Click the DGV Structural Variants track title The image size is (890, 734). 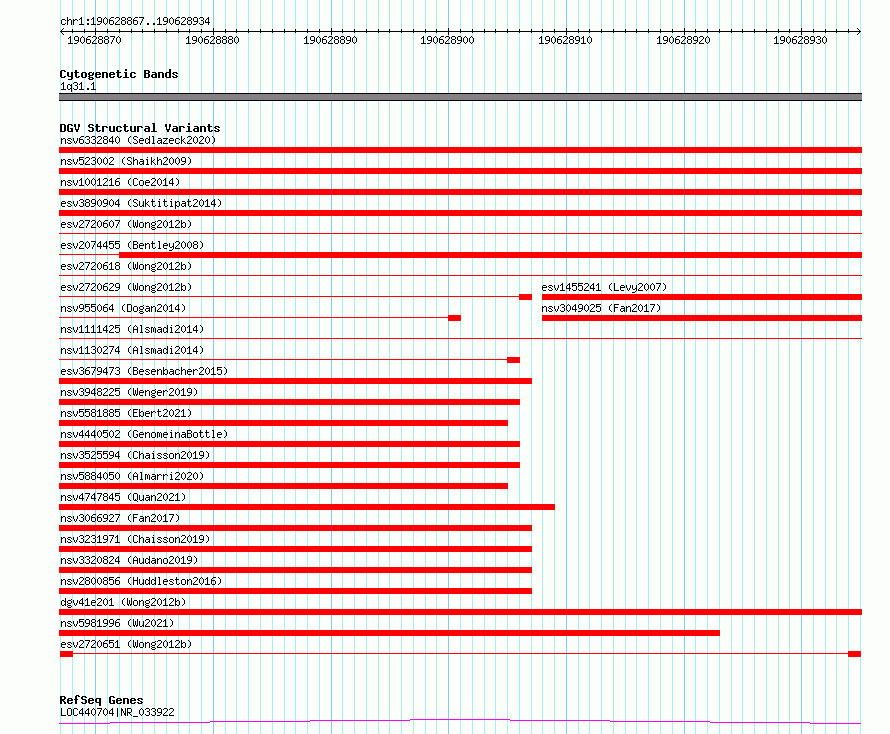[140, 128]
